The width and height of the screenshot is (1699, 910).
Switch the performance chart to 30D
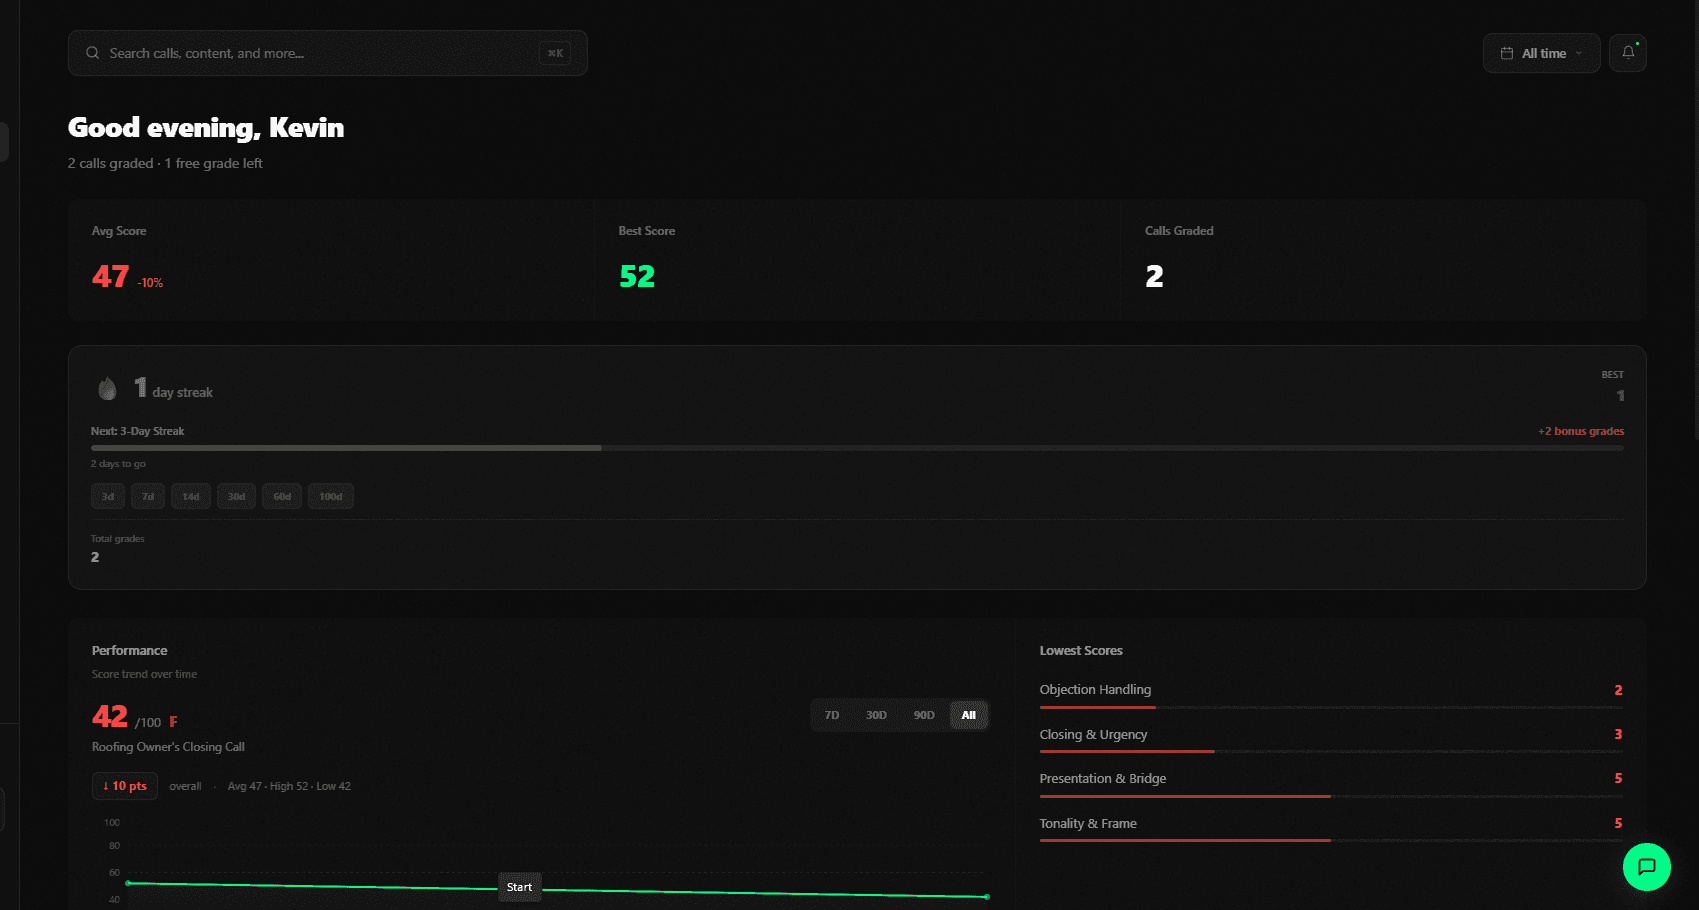876,715
